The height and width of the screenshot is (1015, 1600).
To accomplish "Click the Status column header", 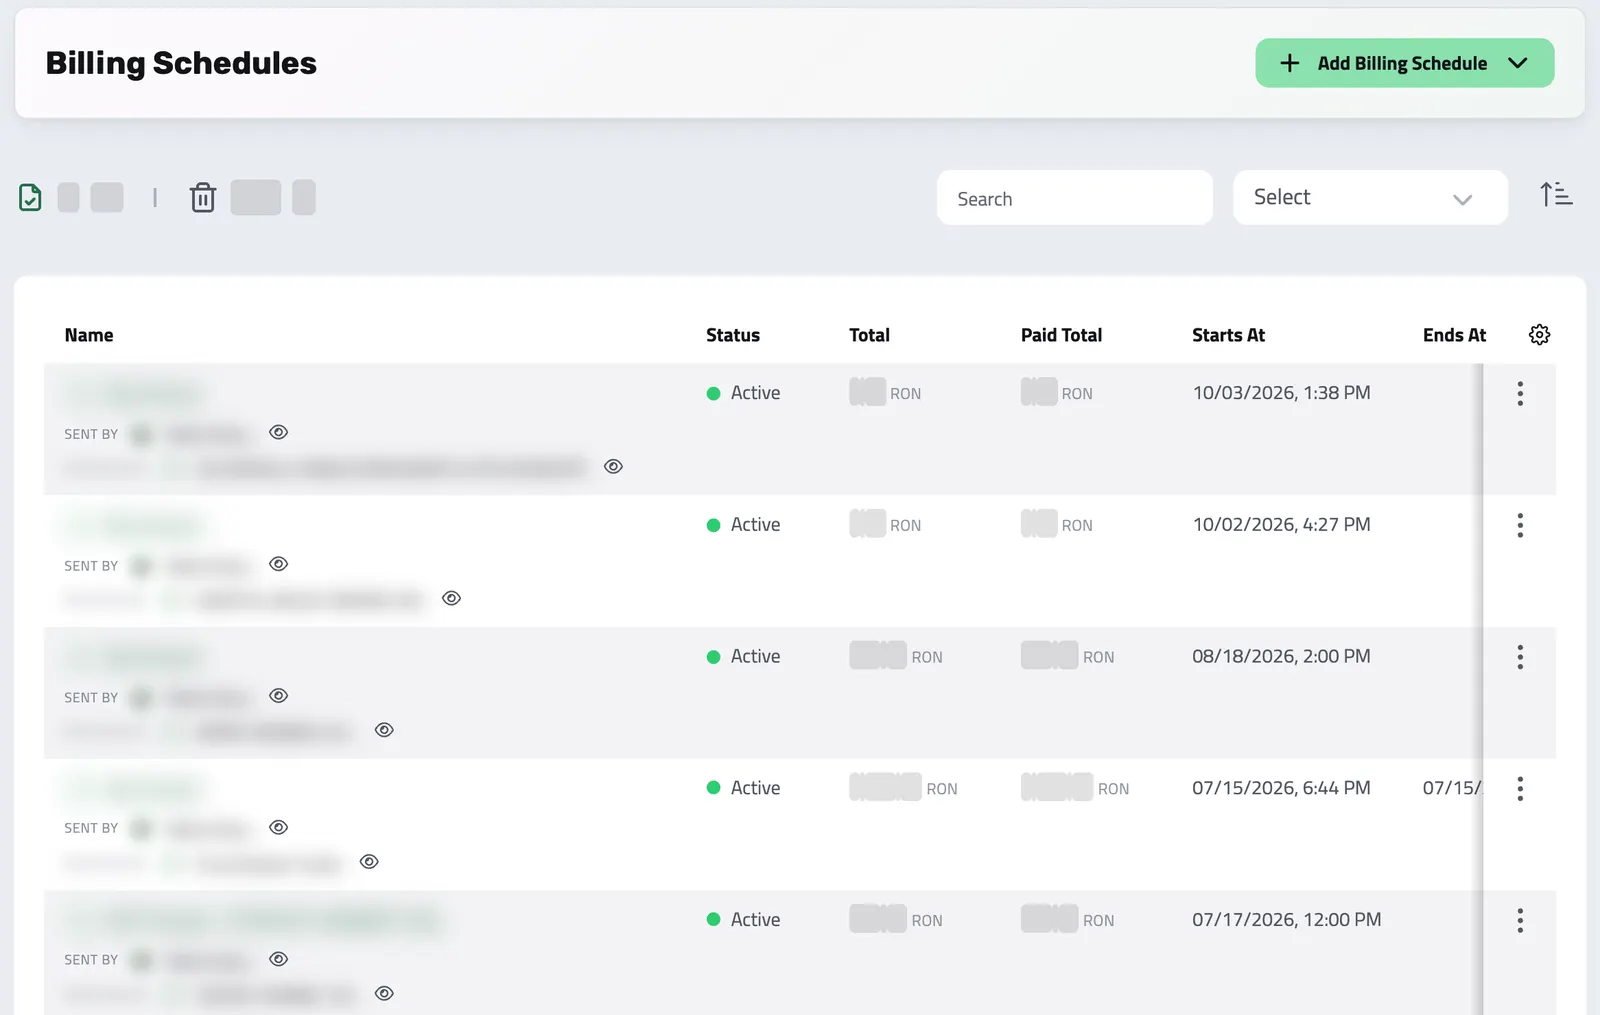I will coord(733,335).
